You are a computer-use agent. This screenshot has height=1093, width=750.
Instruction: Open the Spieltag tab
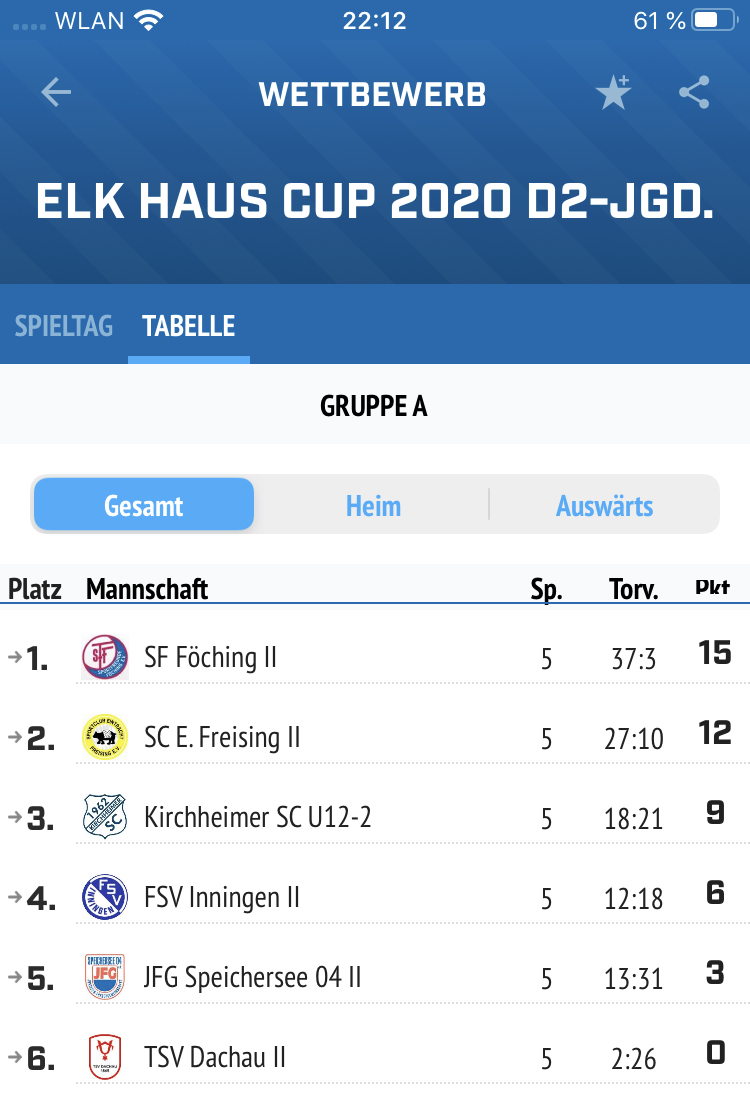coord(63,326)
